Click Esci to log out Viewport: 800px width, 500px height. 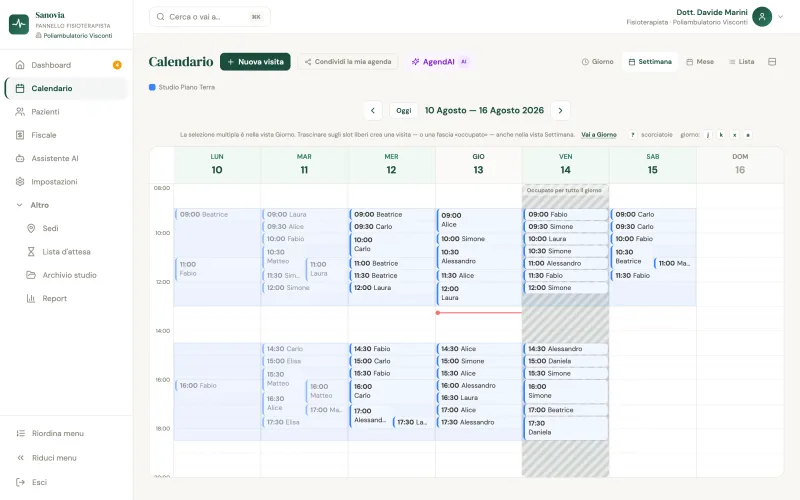pyautogui.click(x=66, y=482)
